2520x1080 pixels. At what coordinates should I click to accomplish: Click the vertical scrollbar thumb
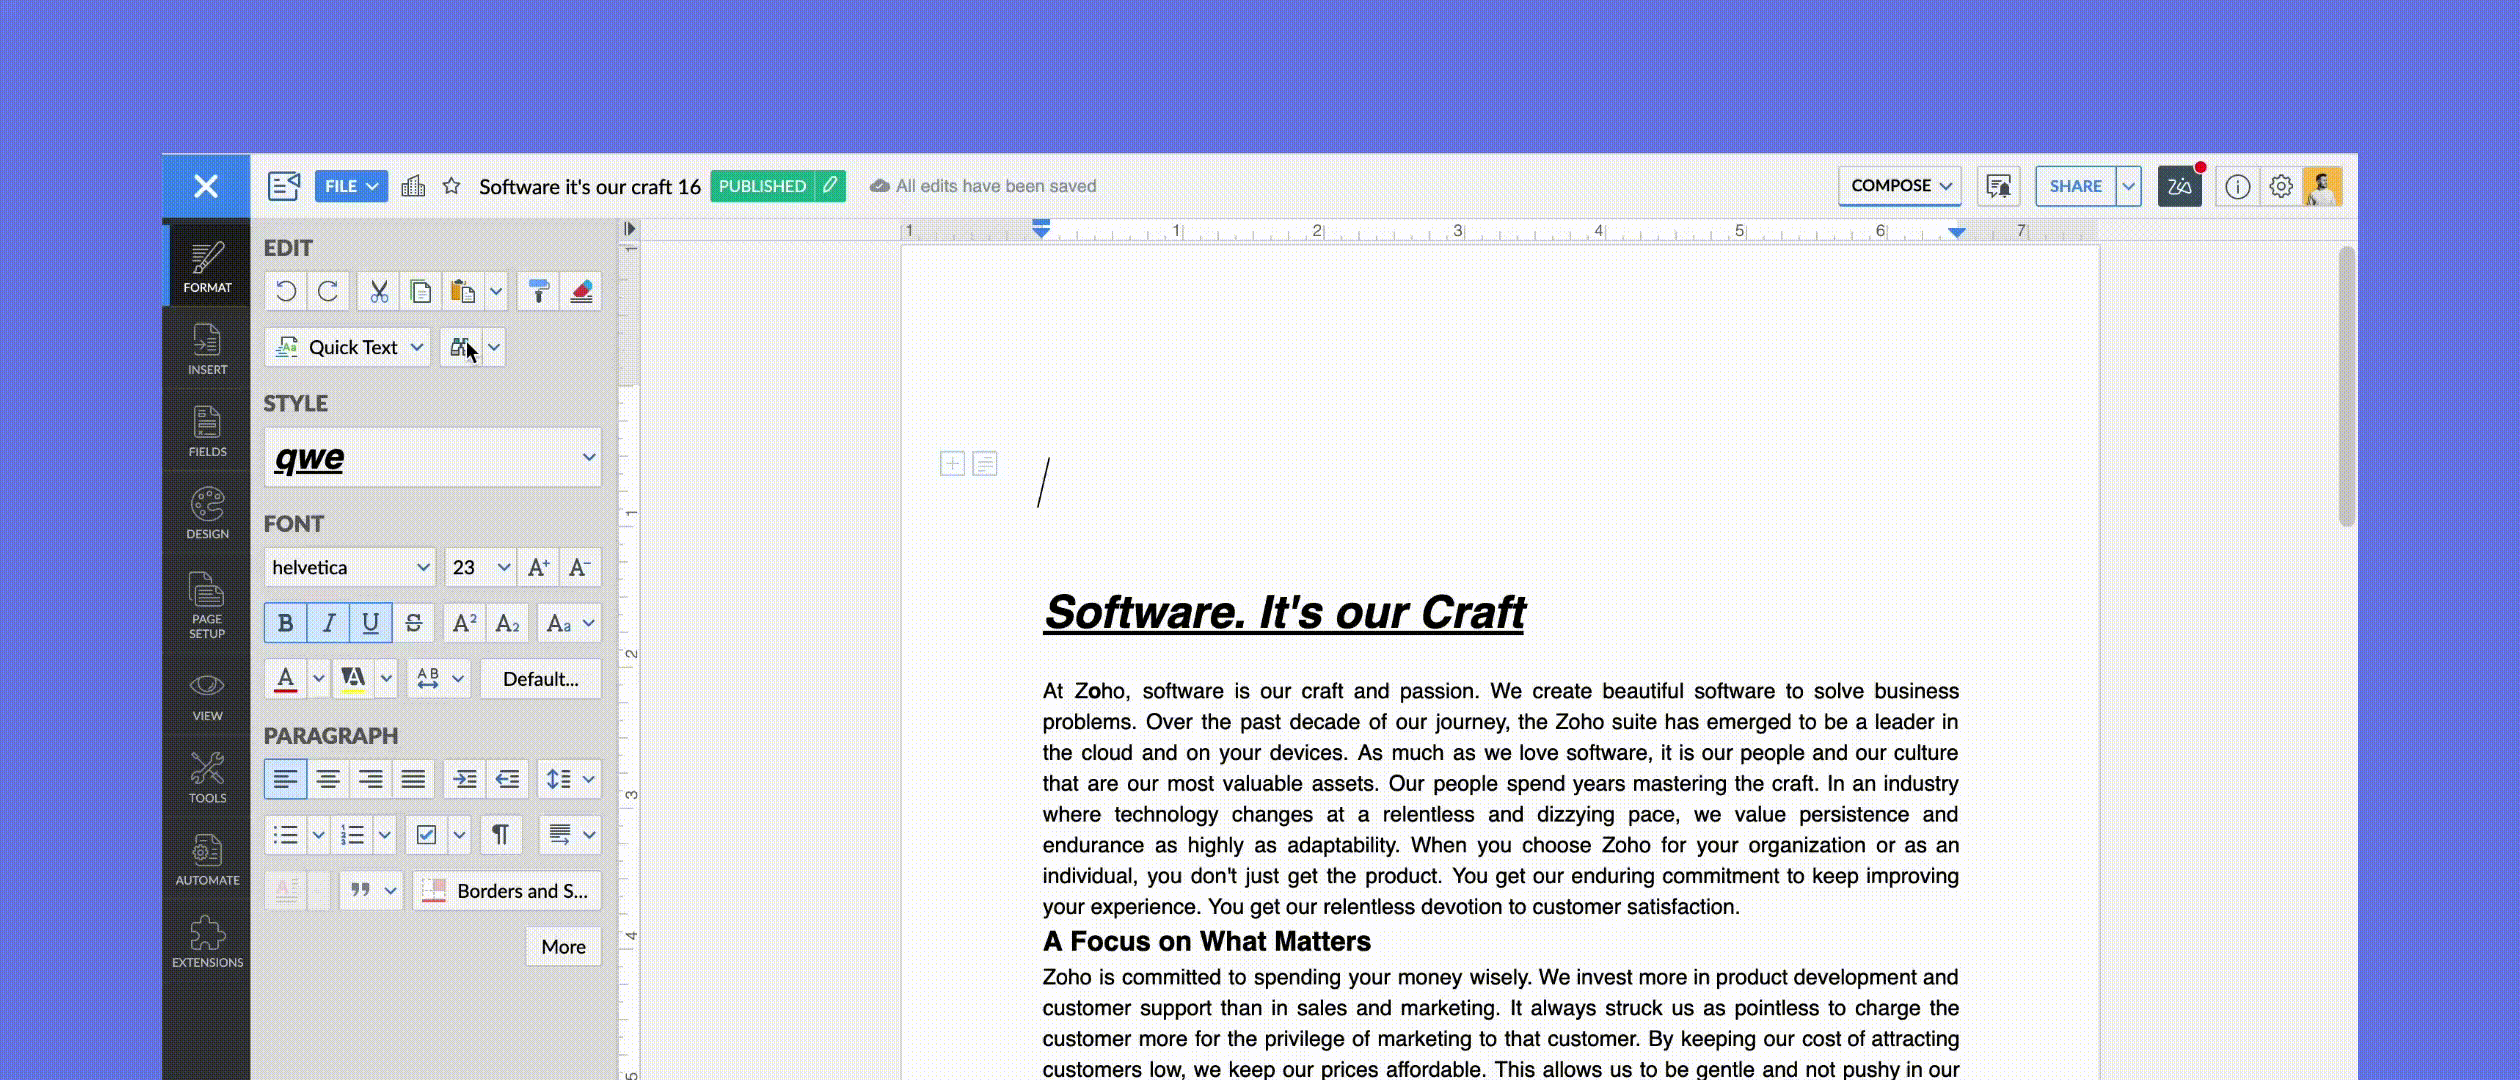2347,386
